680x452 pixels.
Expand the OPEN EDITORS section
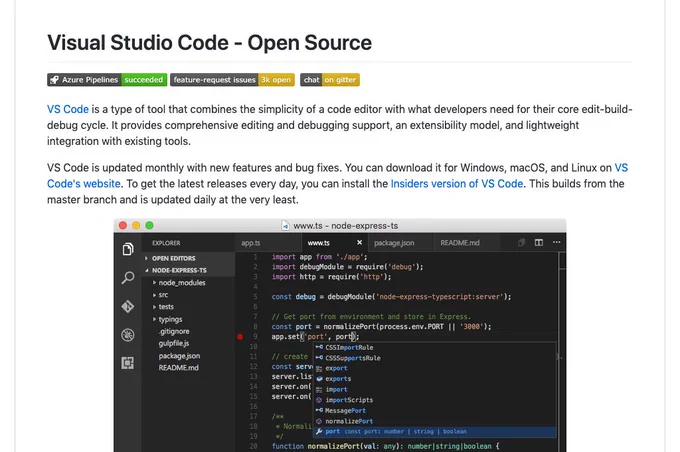click(189, 258)
